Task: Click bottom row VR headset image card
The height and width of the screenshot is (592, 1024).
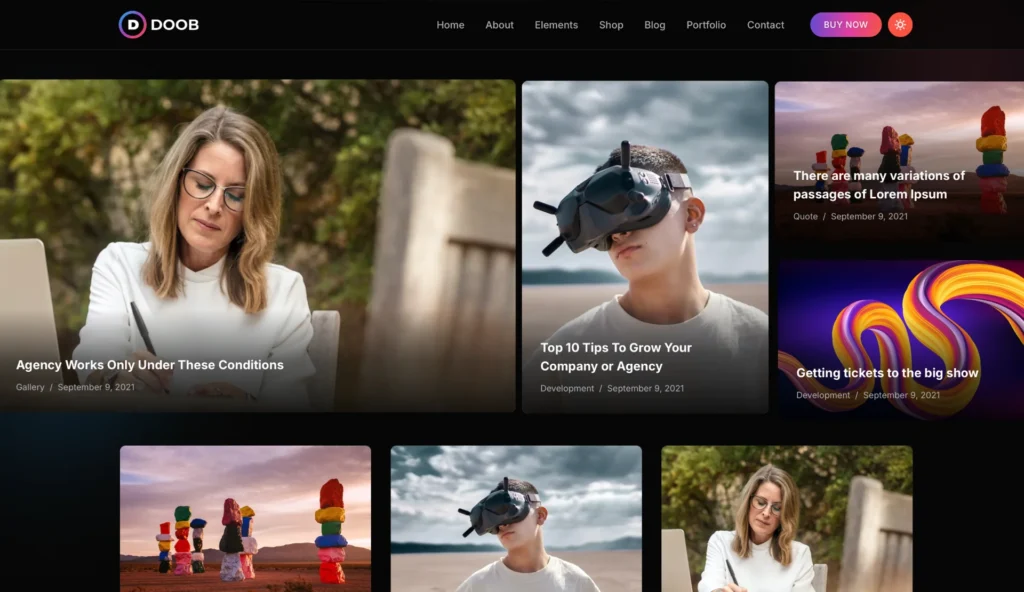Action: tap(516, 518)
